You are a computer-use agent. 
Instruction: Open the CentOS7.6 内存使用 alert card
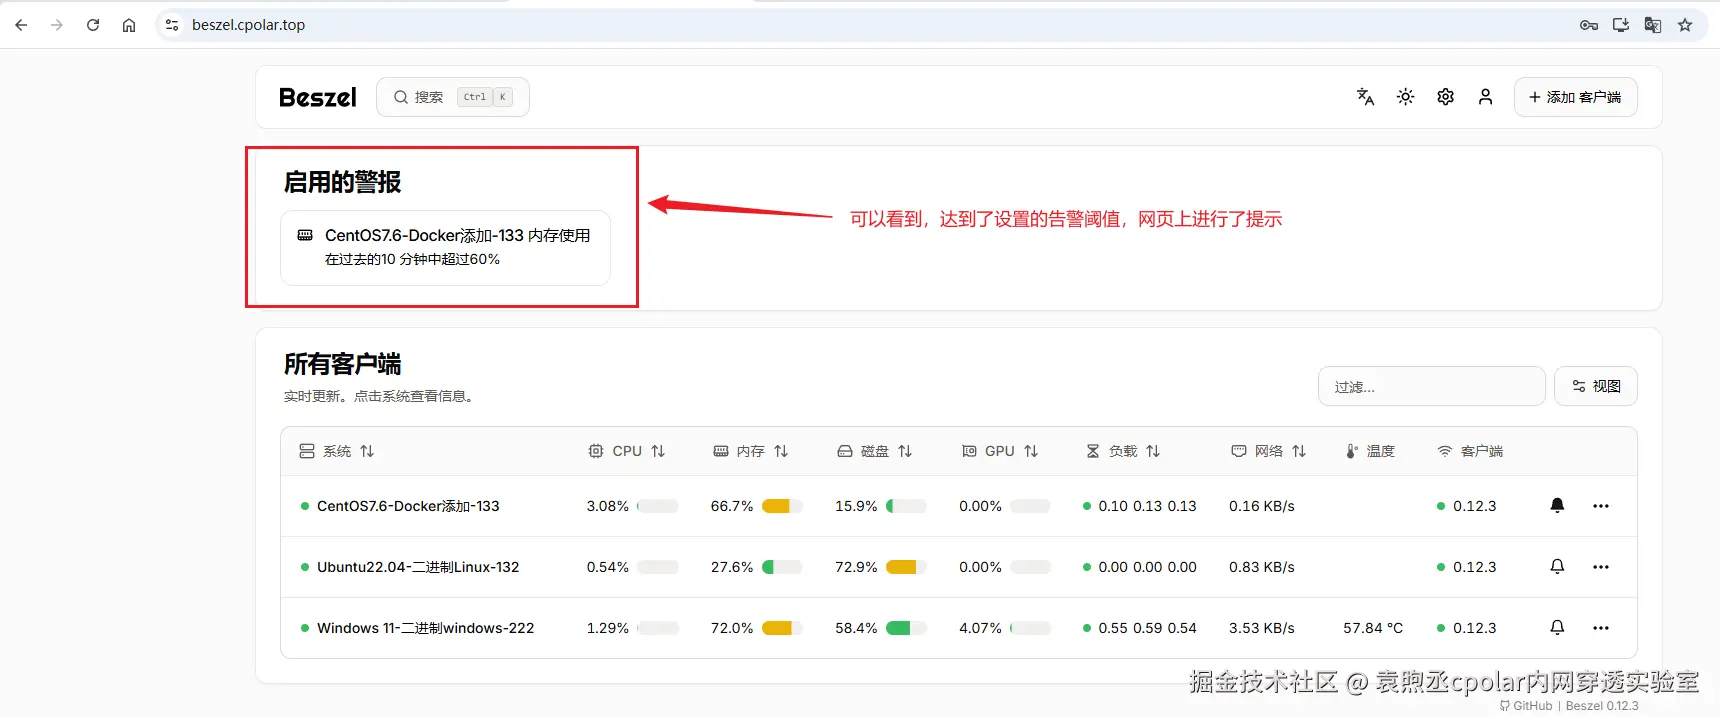445,248
